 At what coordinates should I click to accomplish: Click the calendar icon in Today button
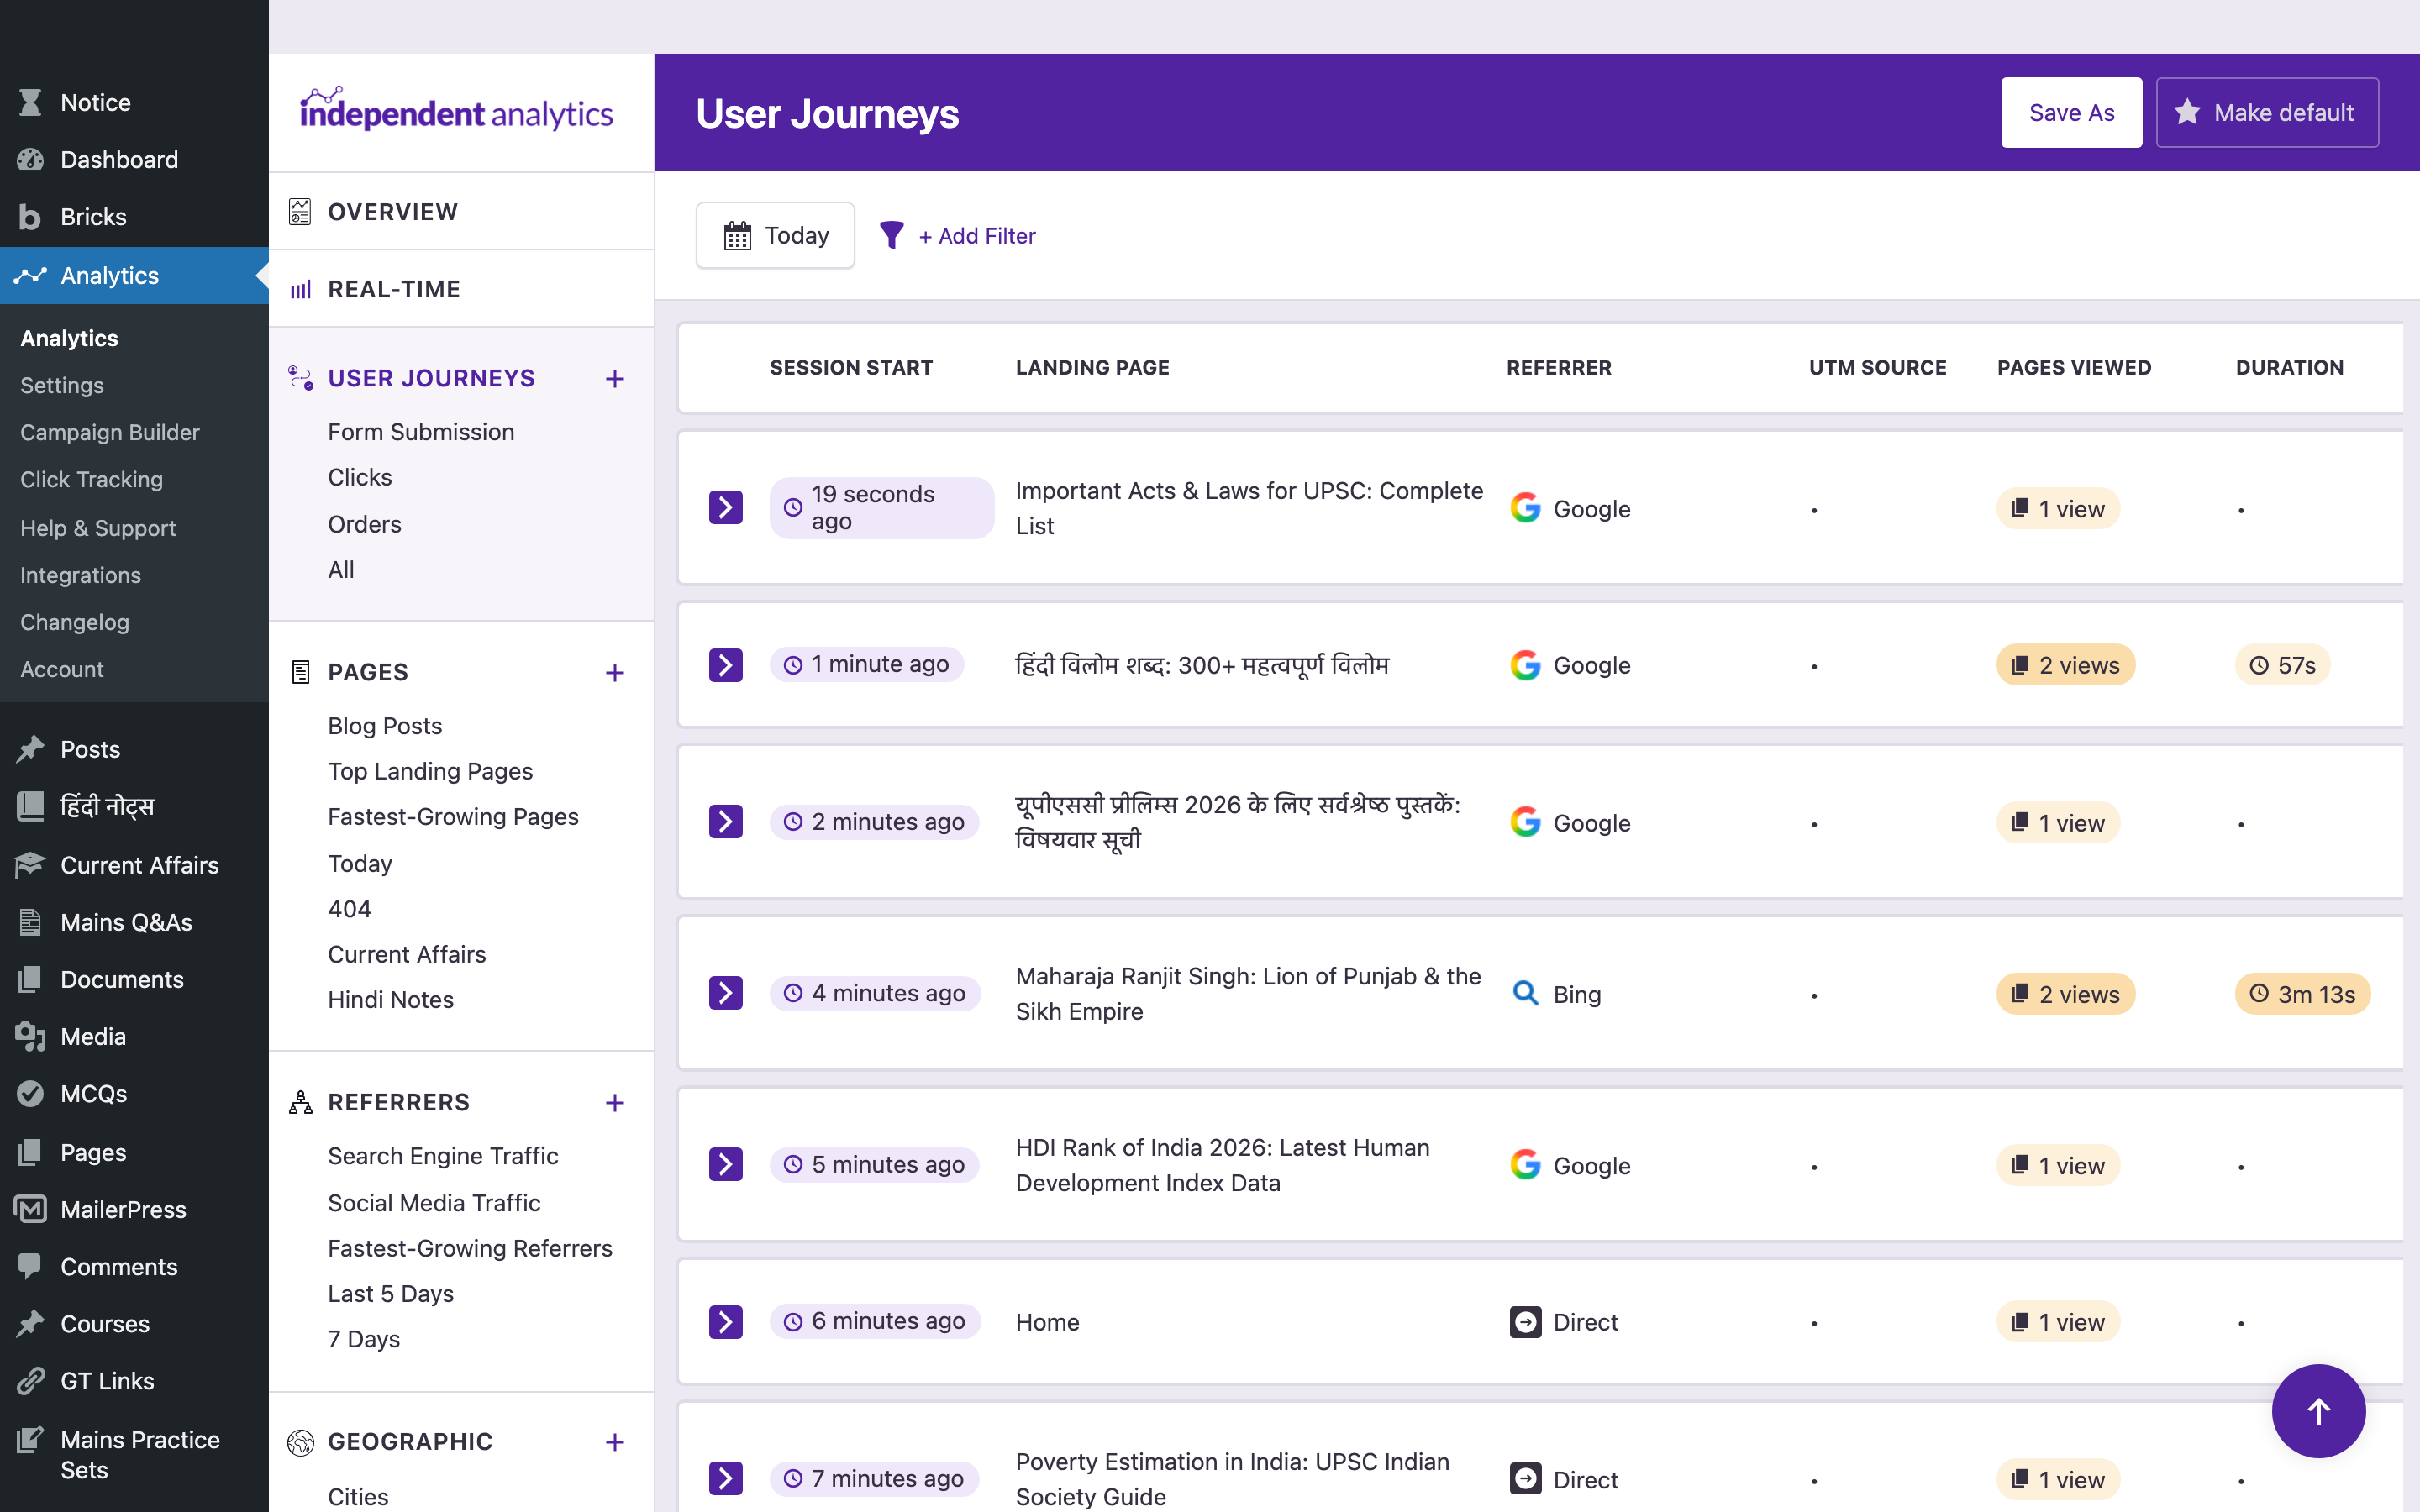point(737,236)
